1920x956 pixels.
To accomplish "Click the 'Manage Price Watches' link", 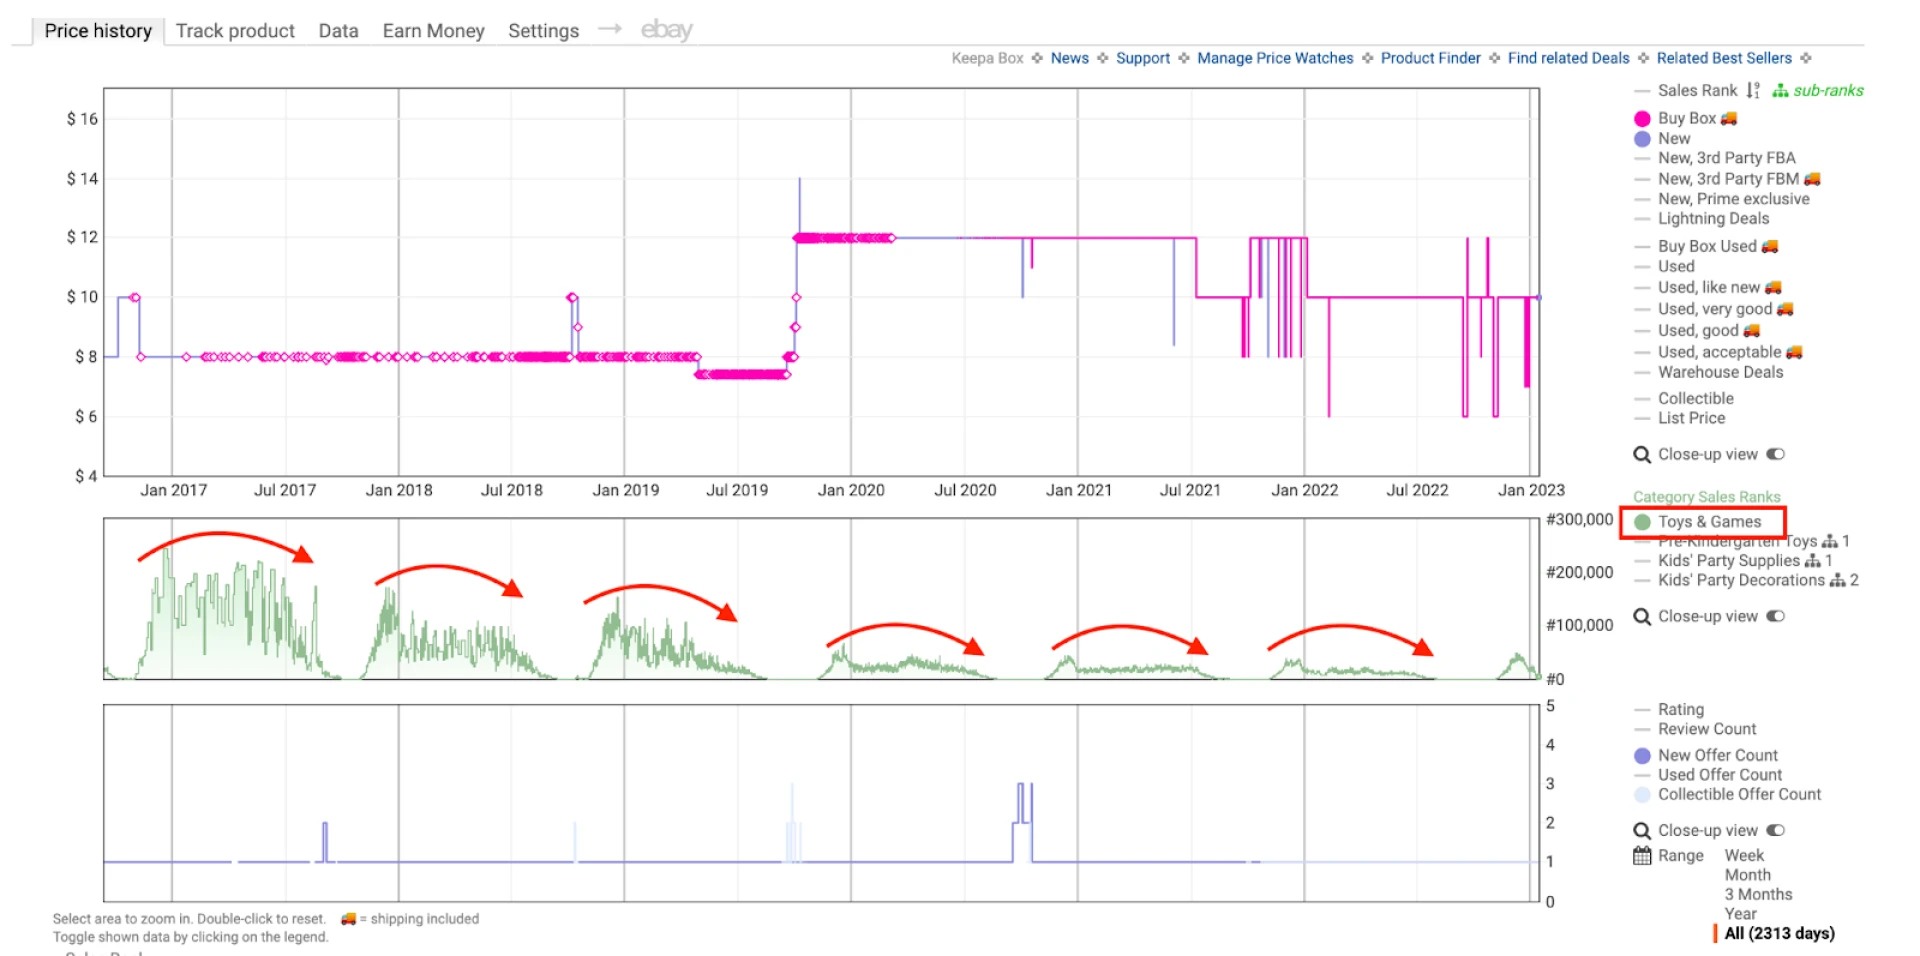I will tap(1274, 58).
